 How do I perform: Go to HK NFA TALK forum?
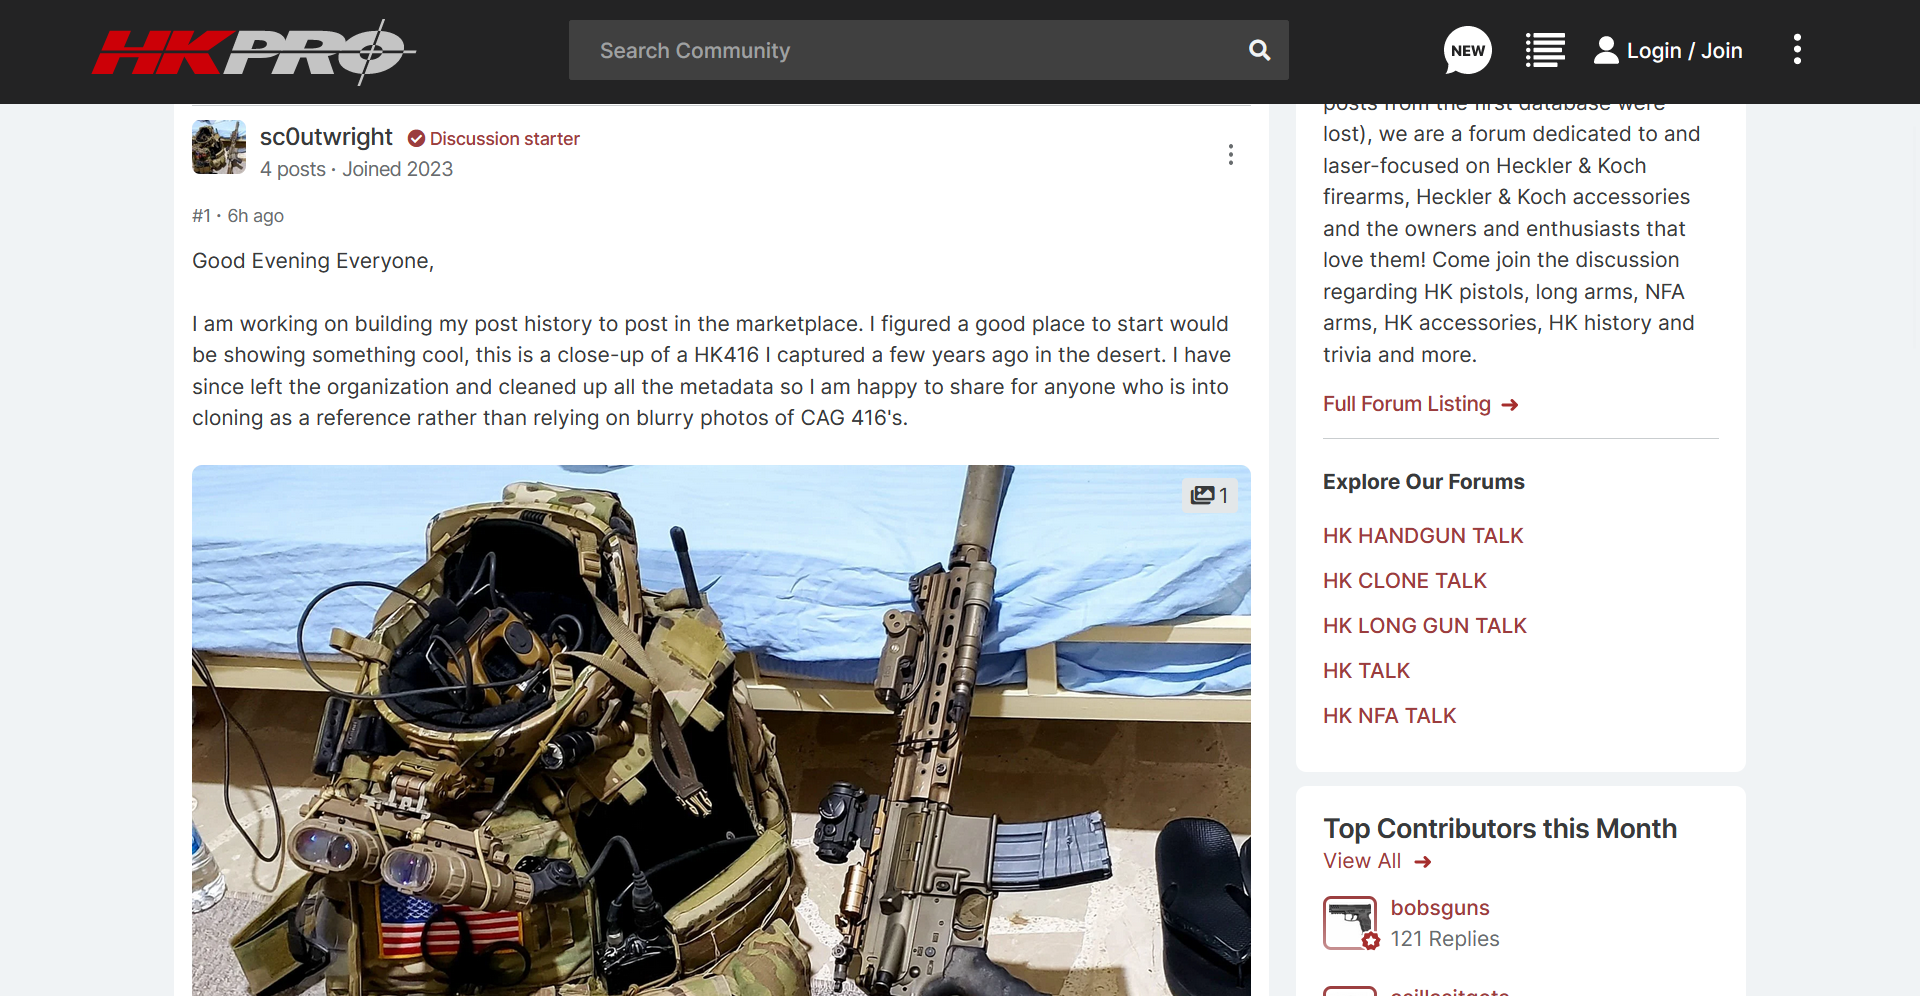[1389, 716]
